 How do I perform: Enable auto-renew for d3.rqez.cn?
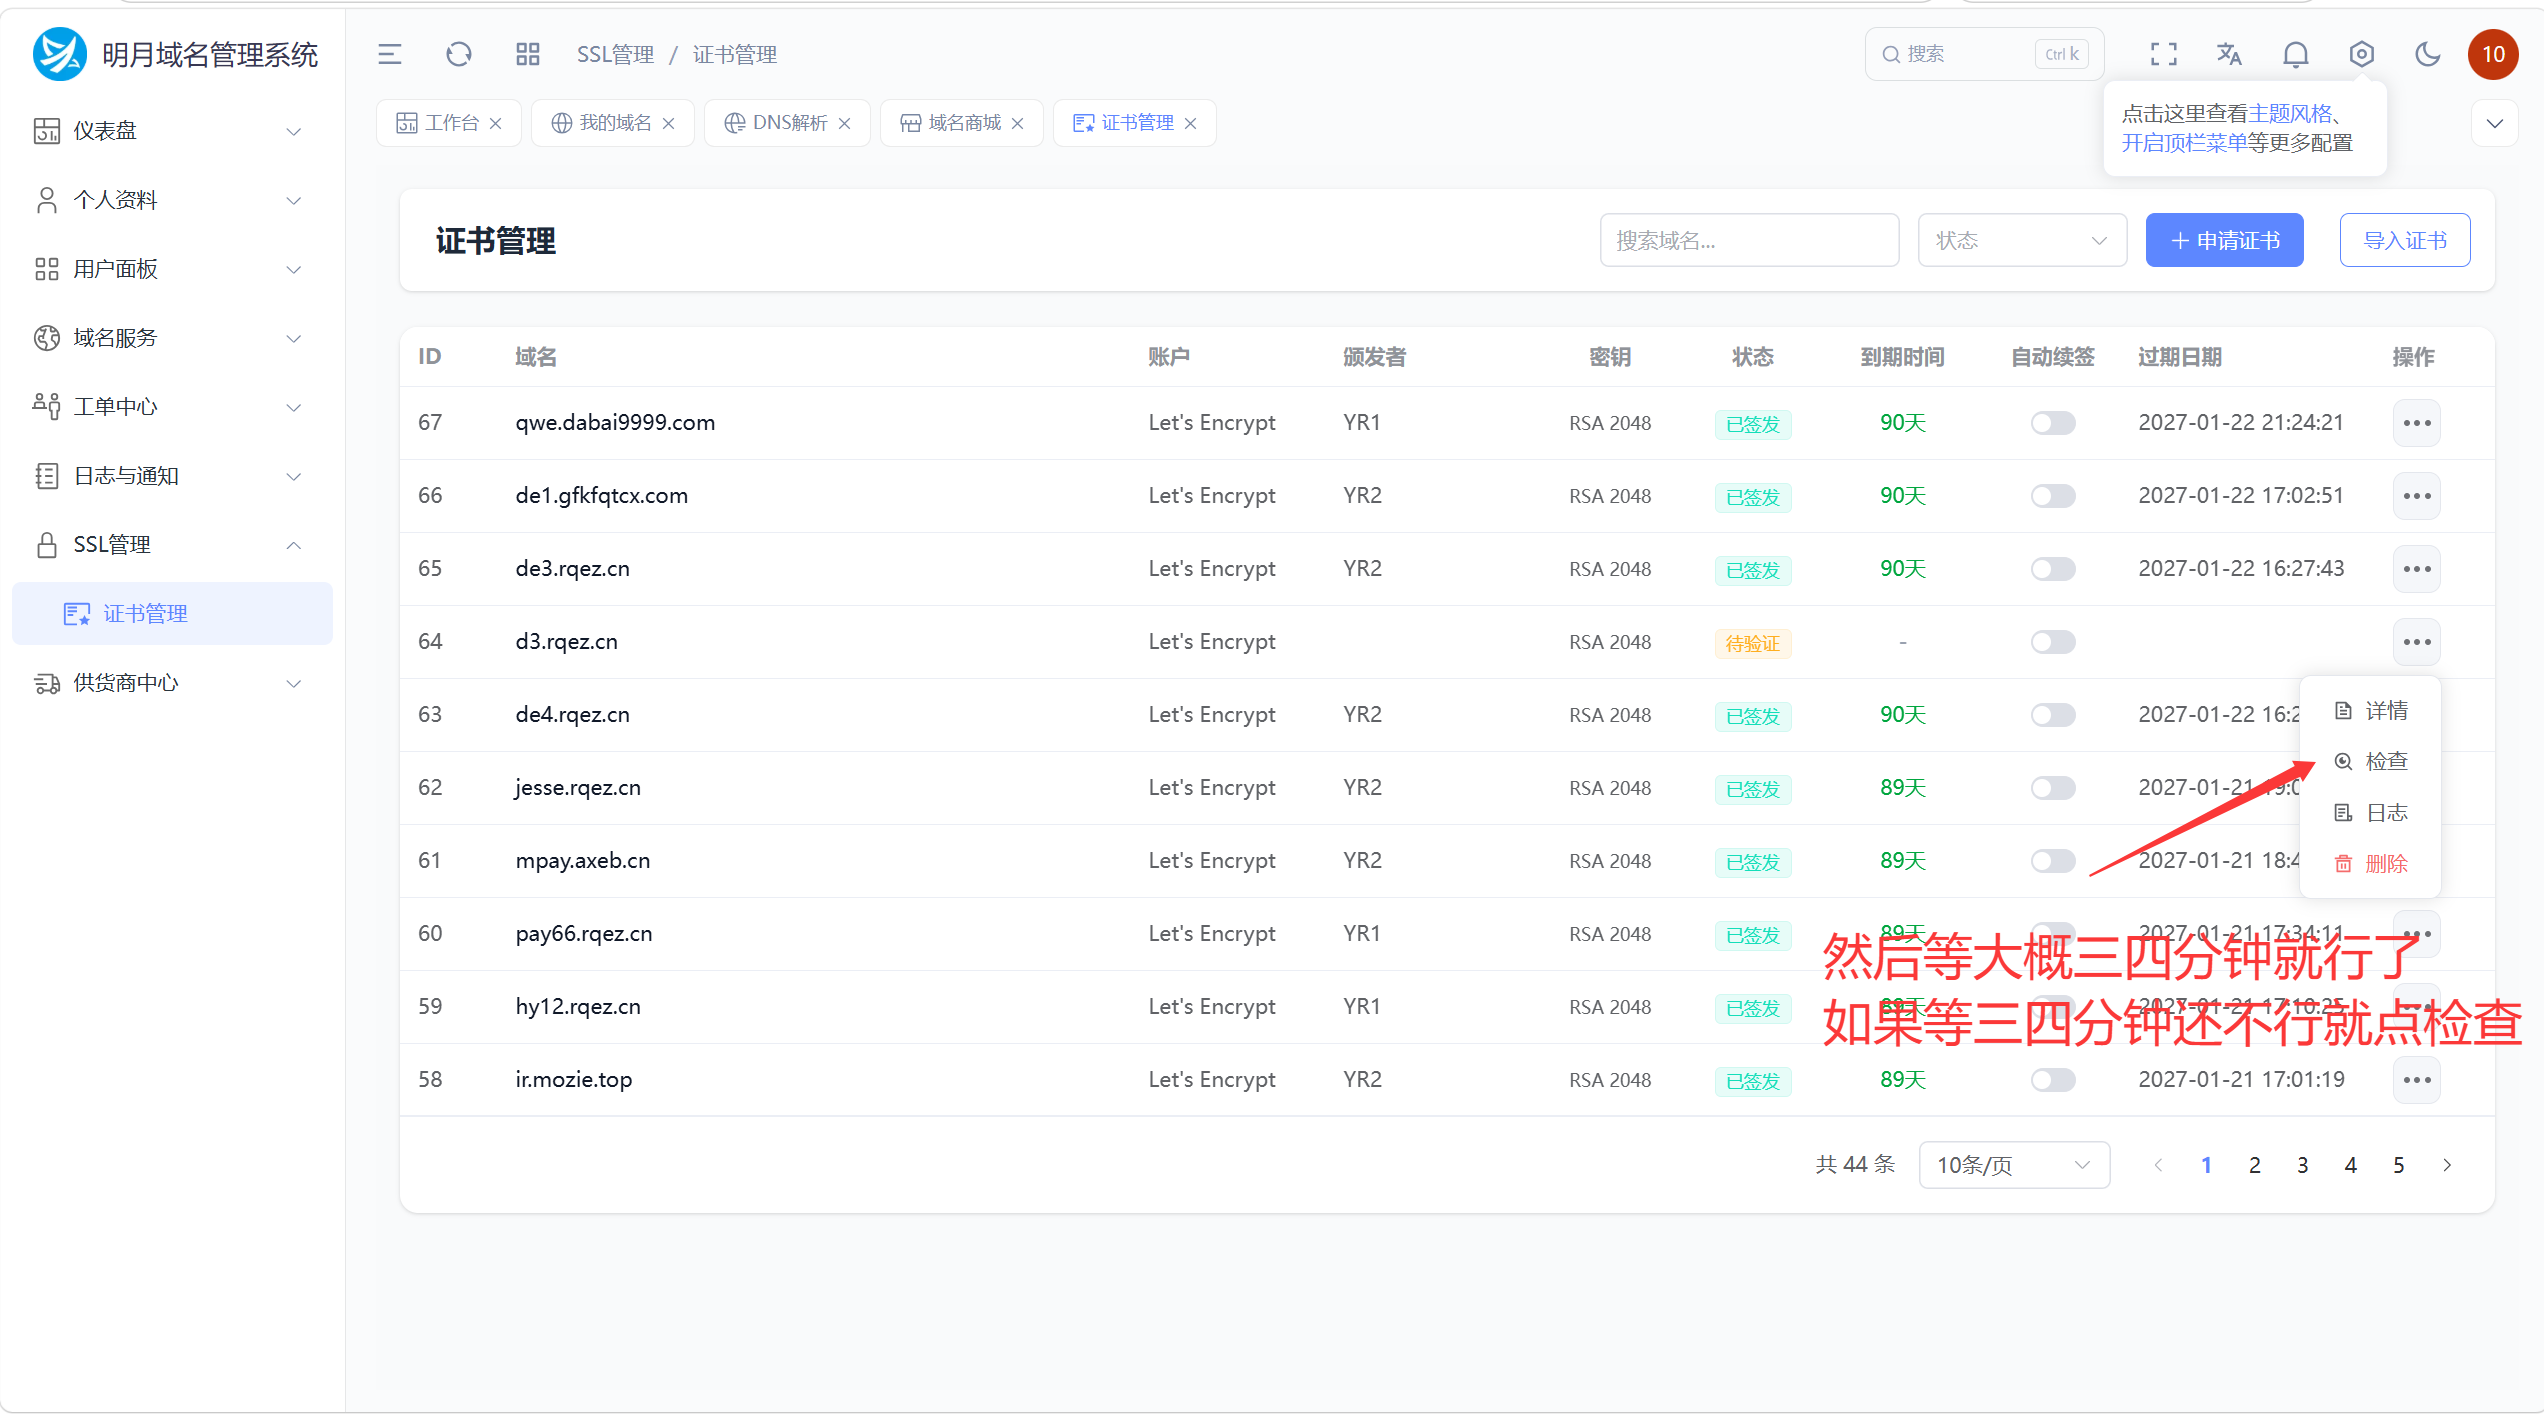[2052, 642]
